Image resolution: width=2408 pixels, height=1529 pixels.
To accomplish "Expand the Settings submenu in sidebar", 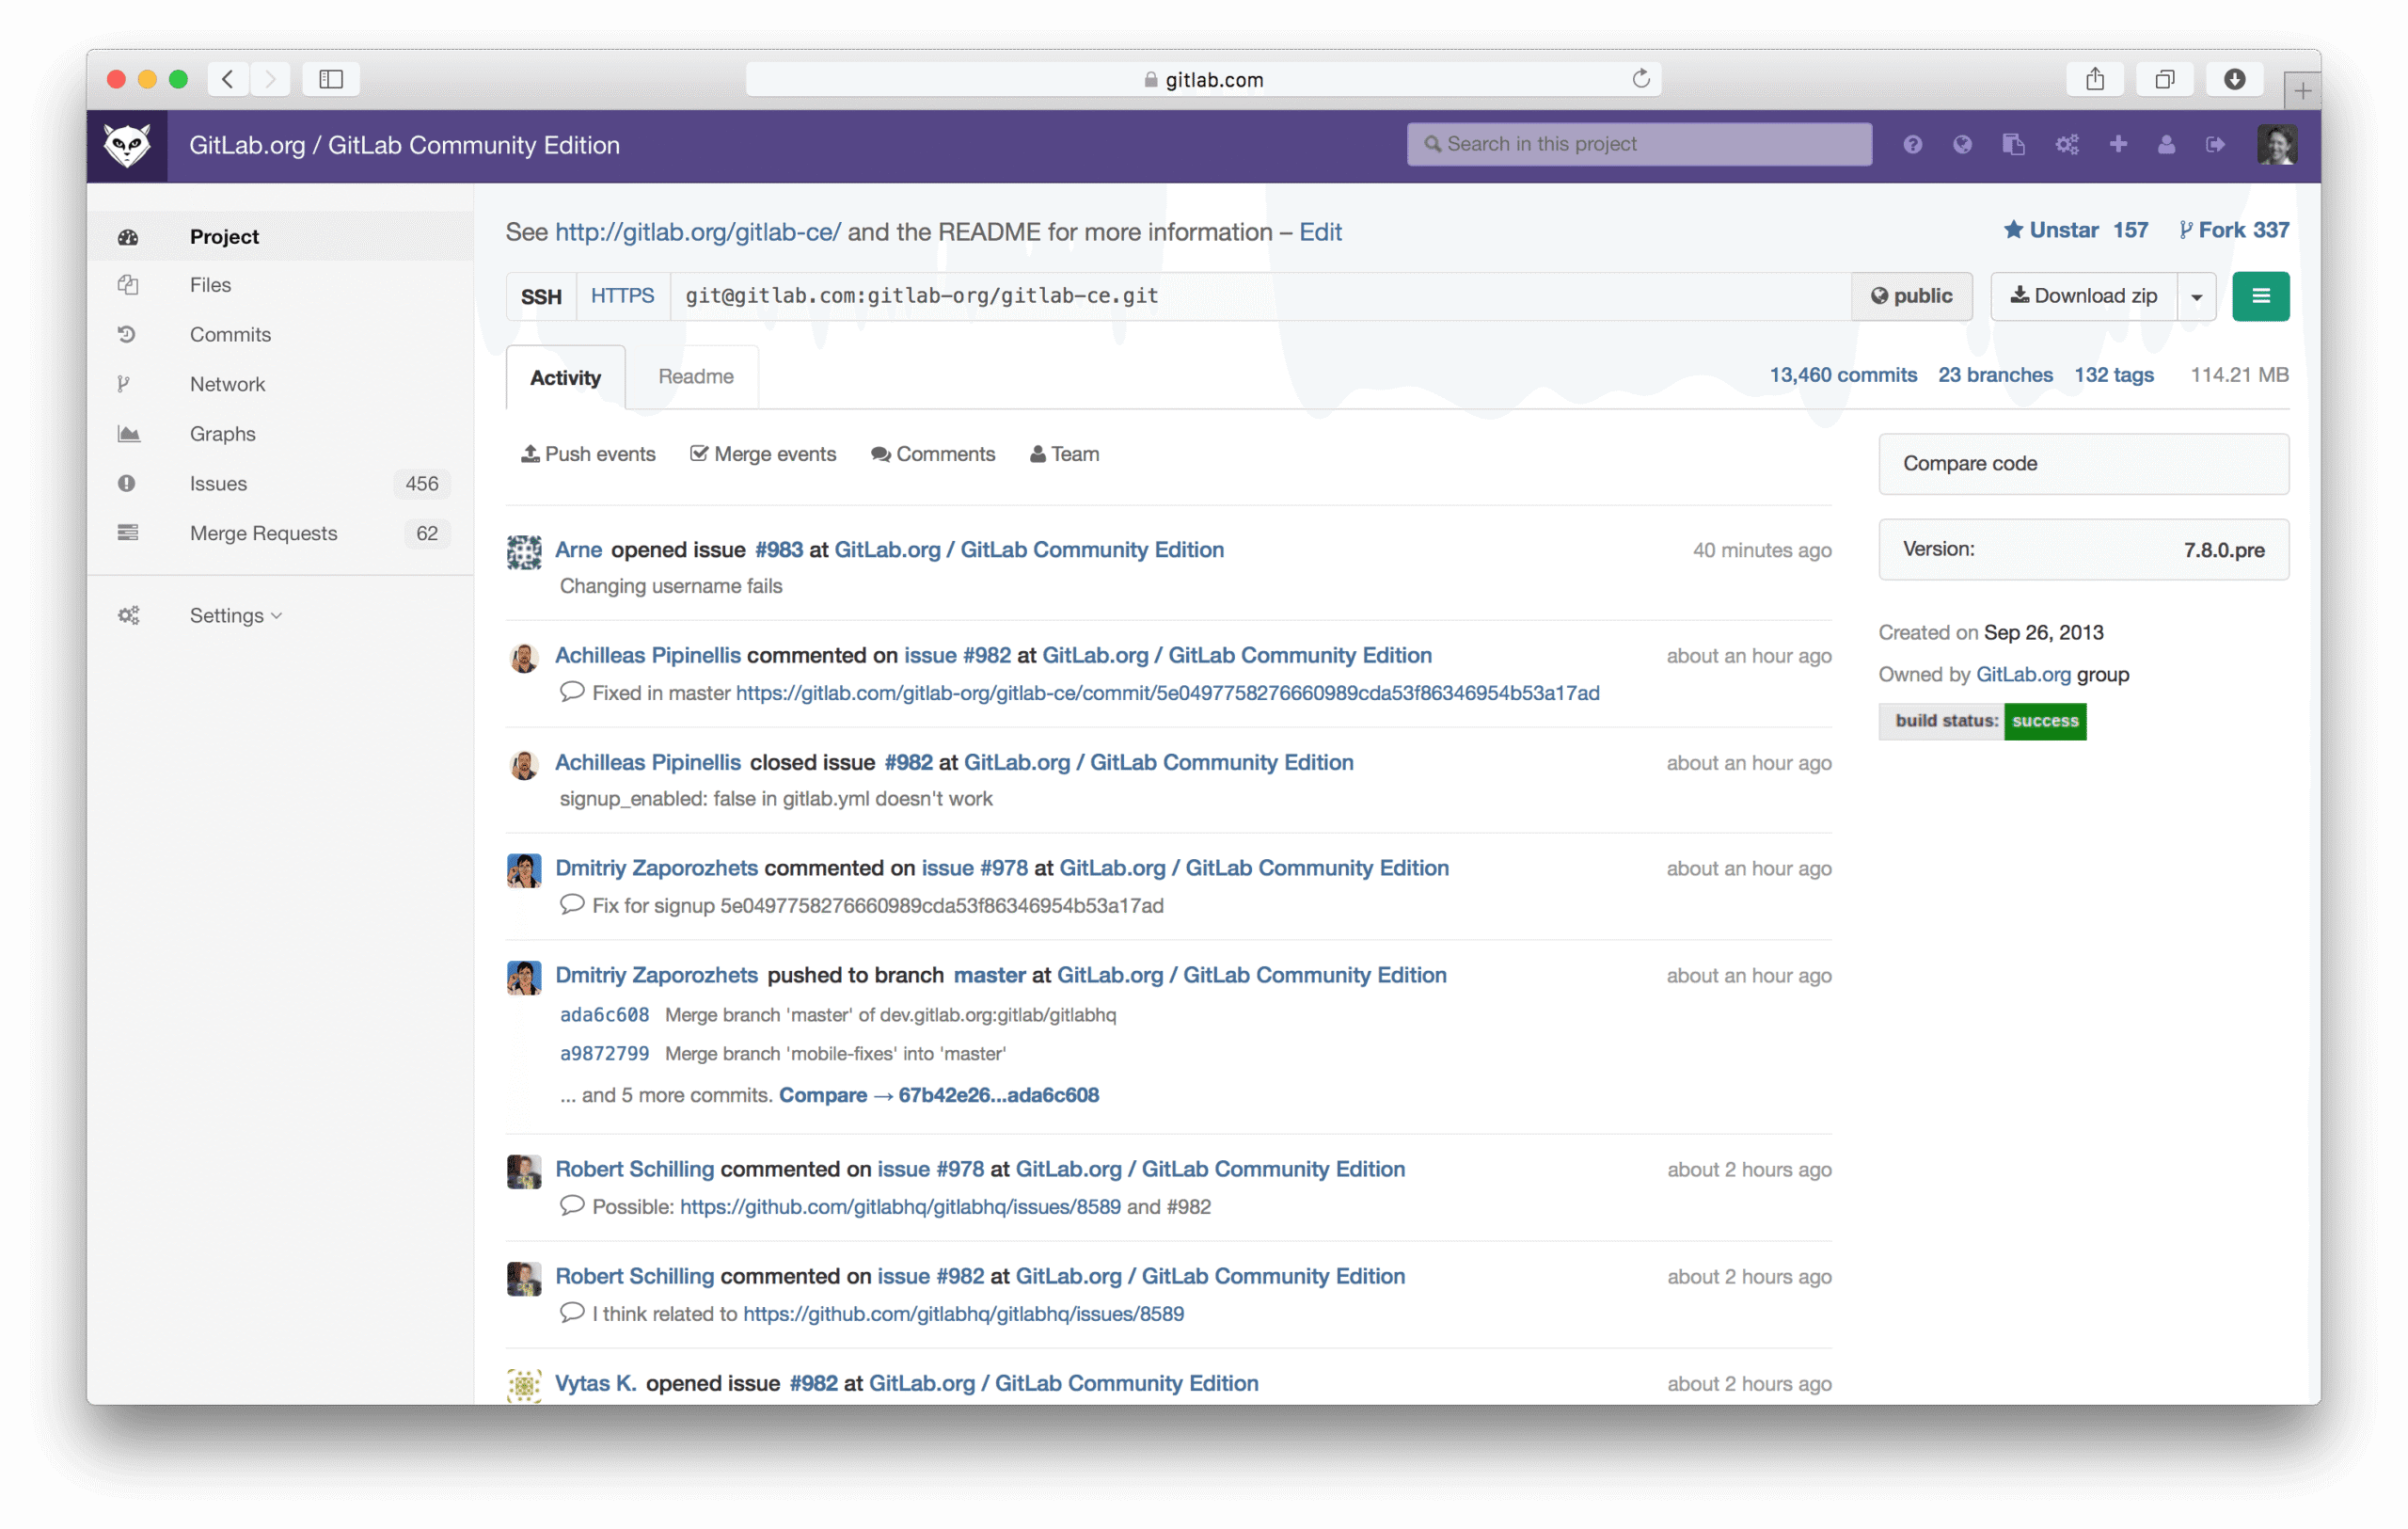I will [236, 616].
